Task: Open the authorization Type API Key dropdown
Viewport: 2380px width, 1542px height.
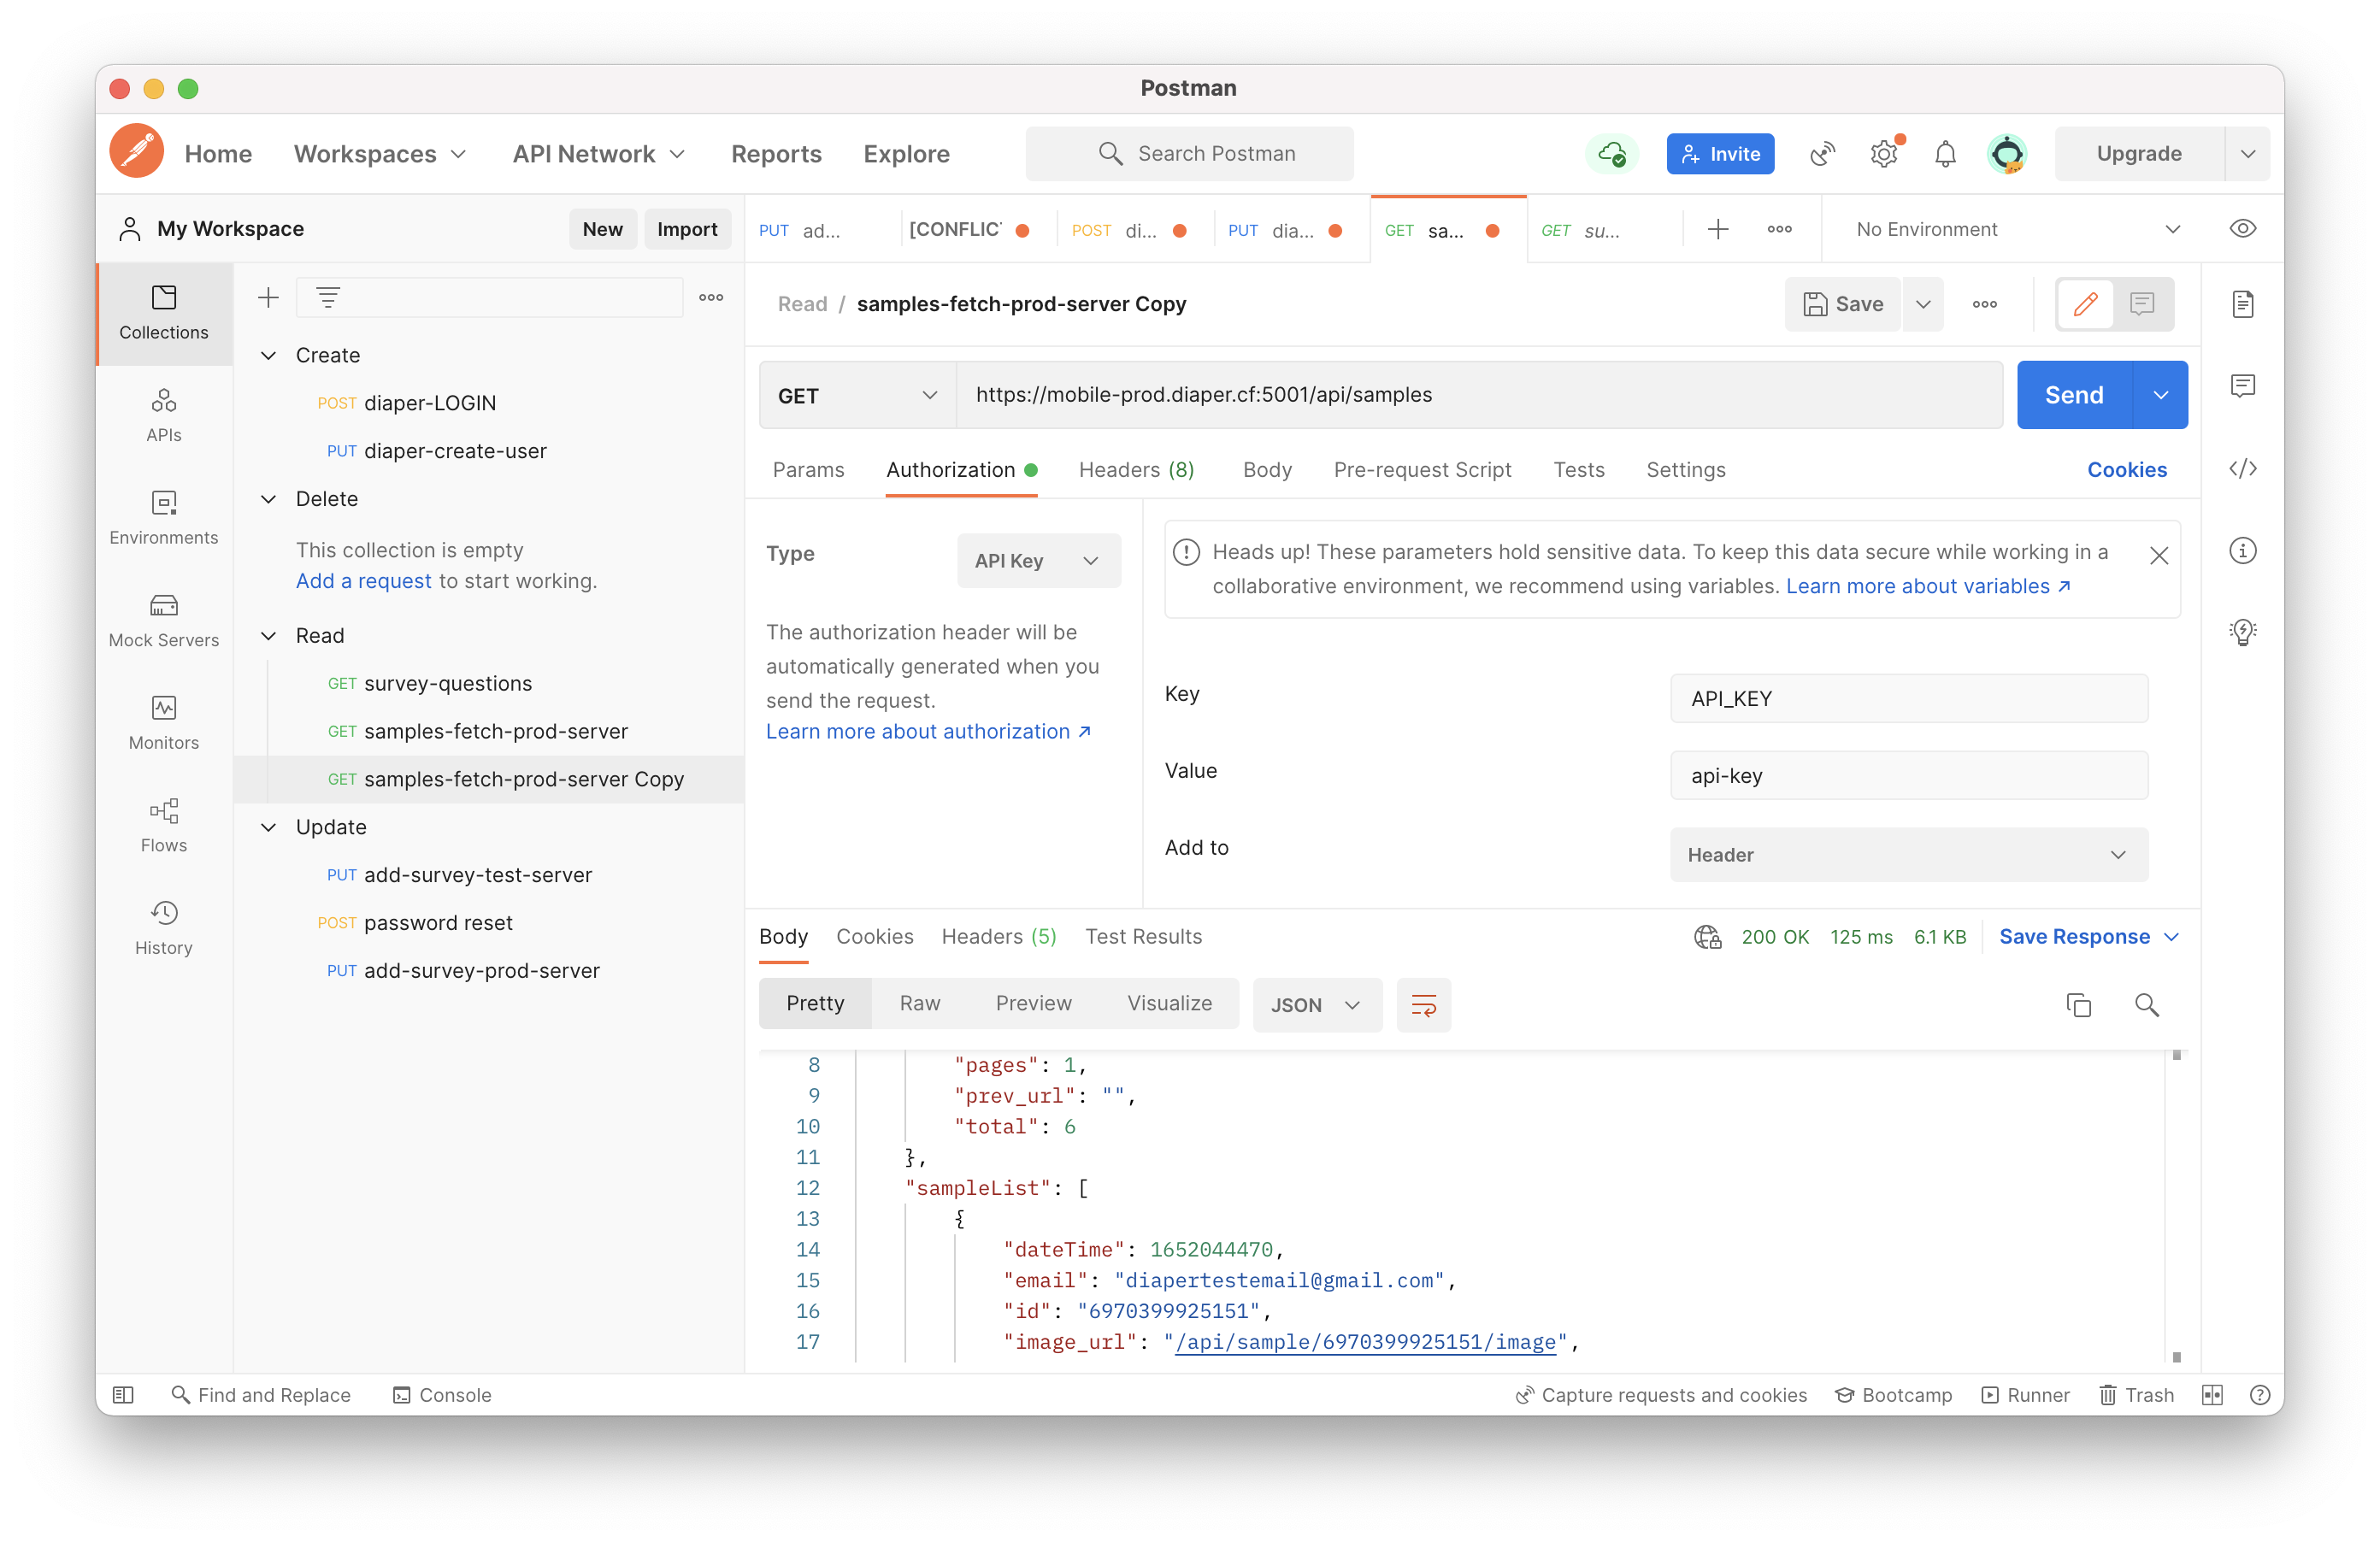Action: (1038, 561)
